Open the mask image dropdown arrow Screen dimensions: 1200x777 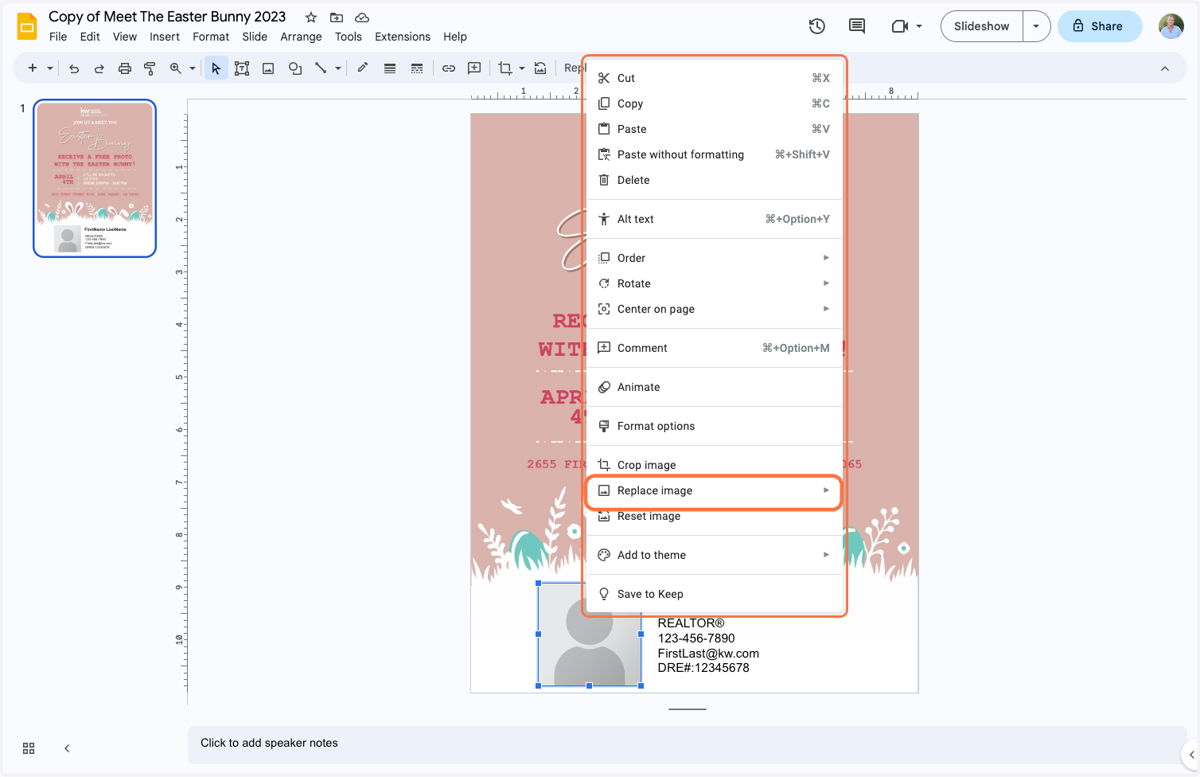[522, 68]
